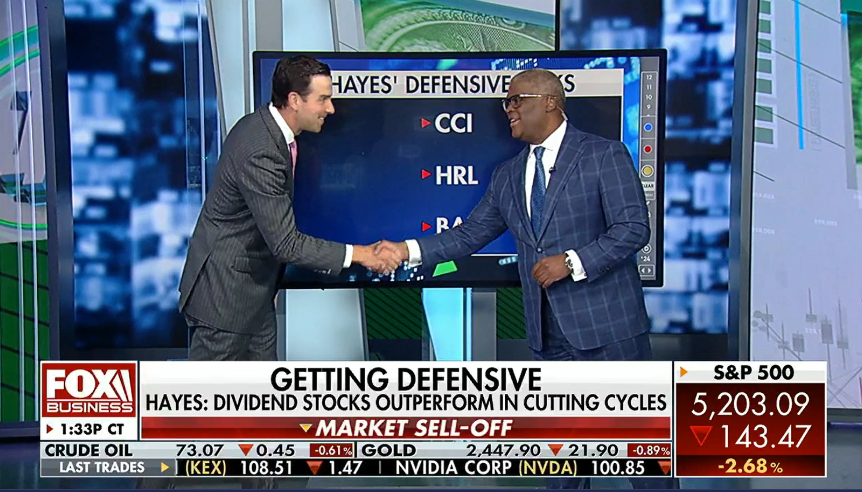The image size is (862, 492).
Task: Click the GETTING DEFENSIVE headline
Action: tap(406, 379)
